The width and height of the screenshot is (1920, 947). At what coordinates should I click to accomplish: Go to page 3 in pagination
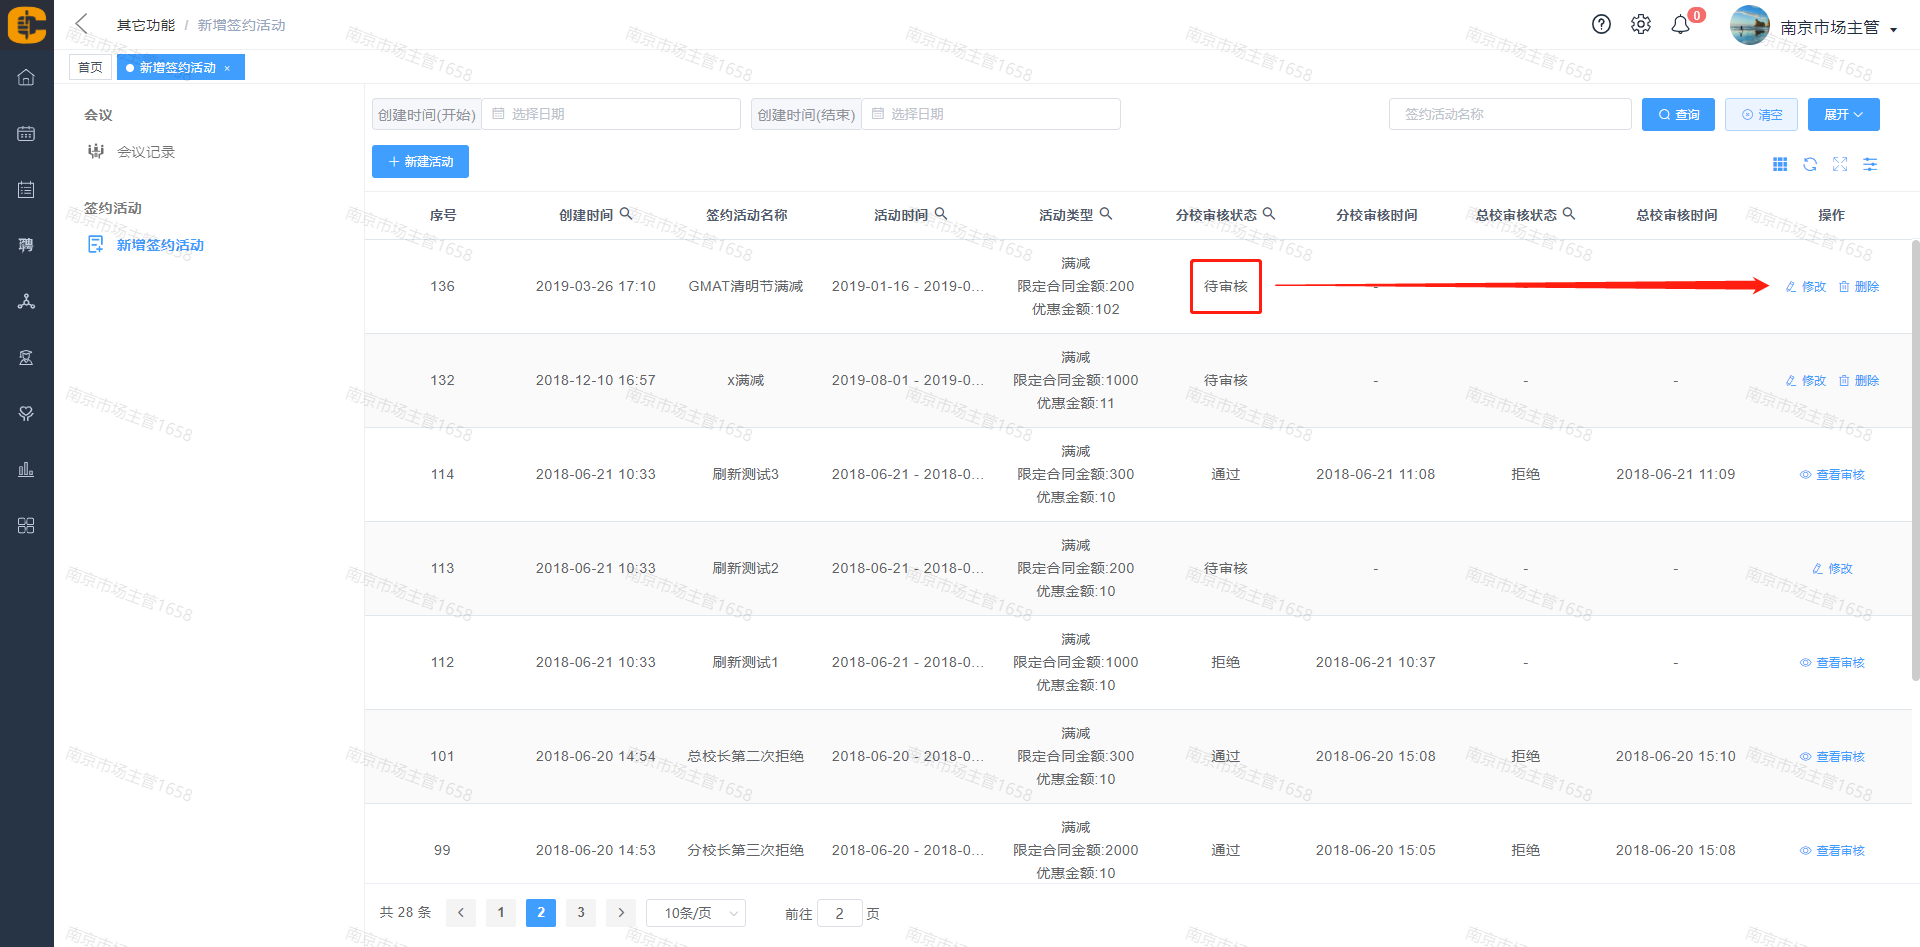pos(581,912)
